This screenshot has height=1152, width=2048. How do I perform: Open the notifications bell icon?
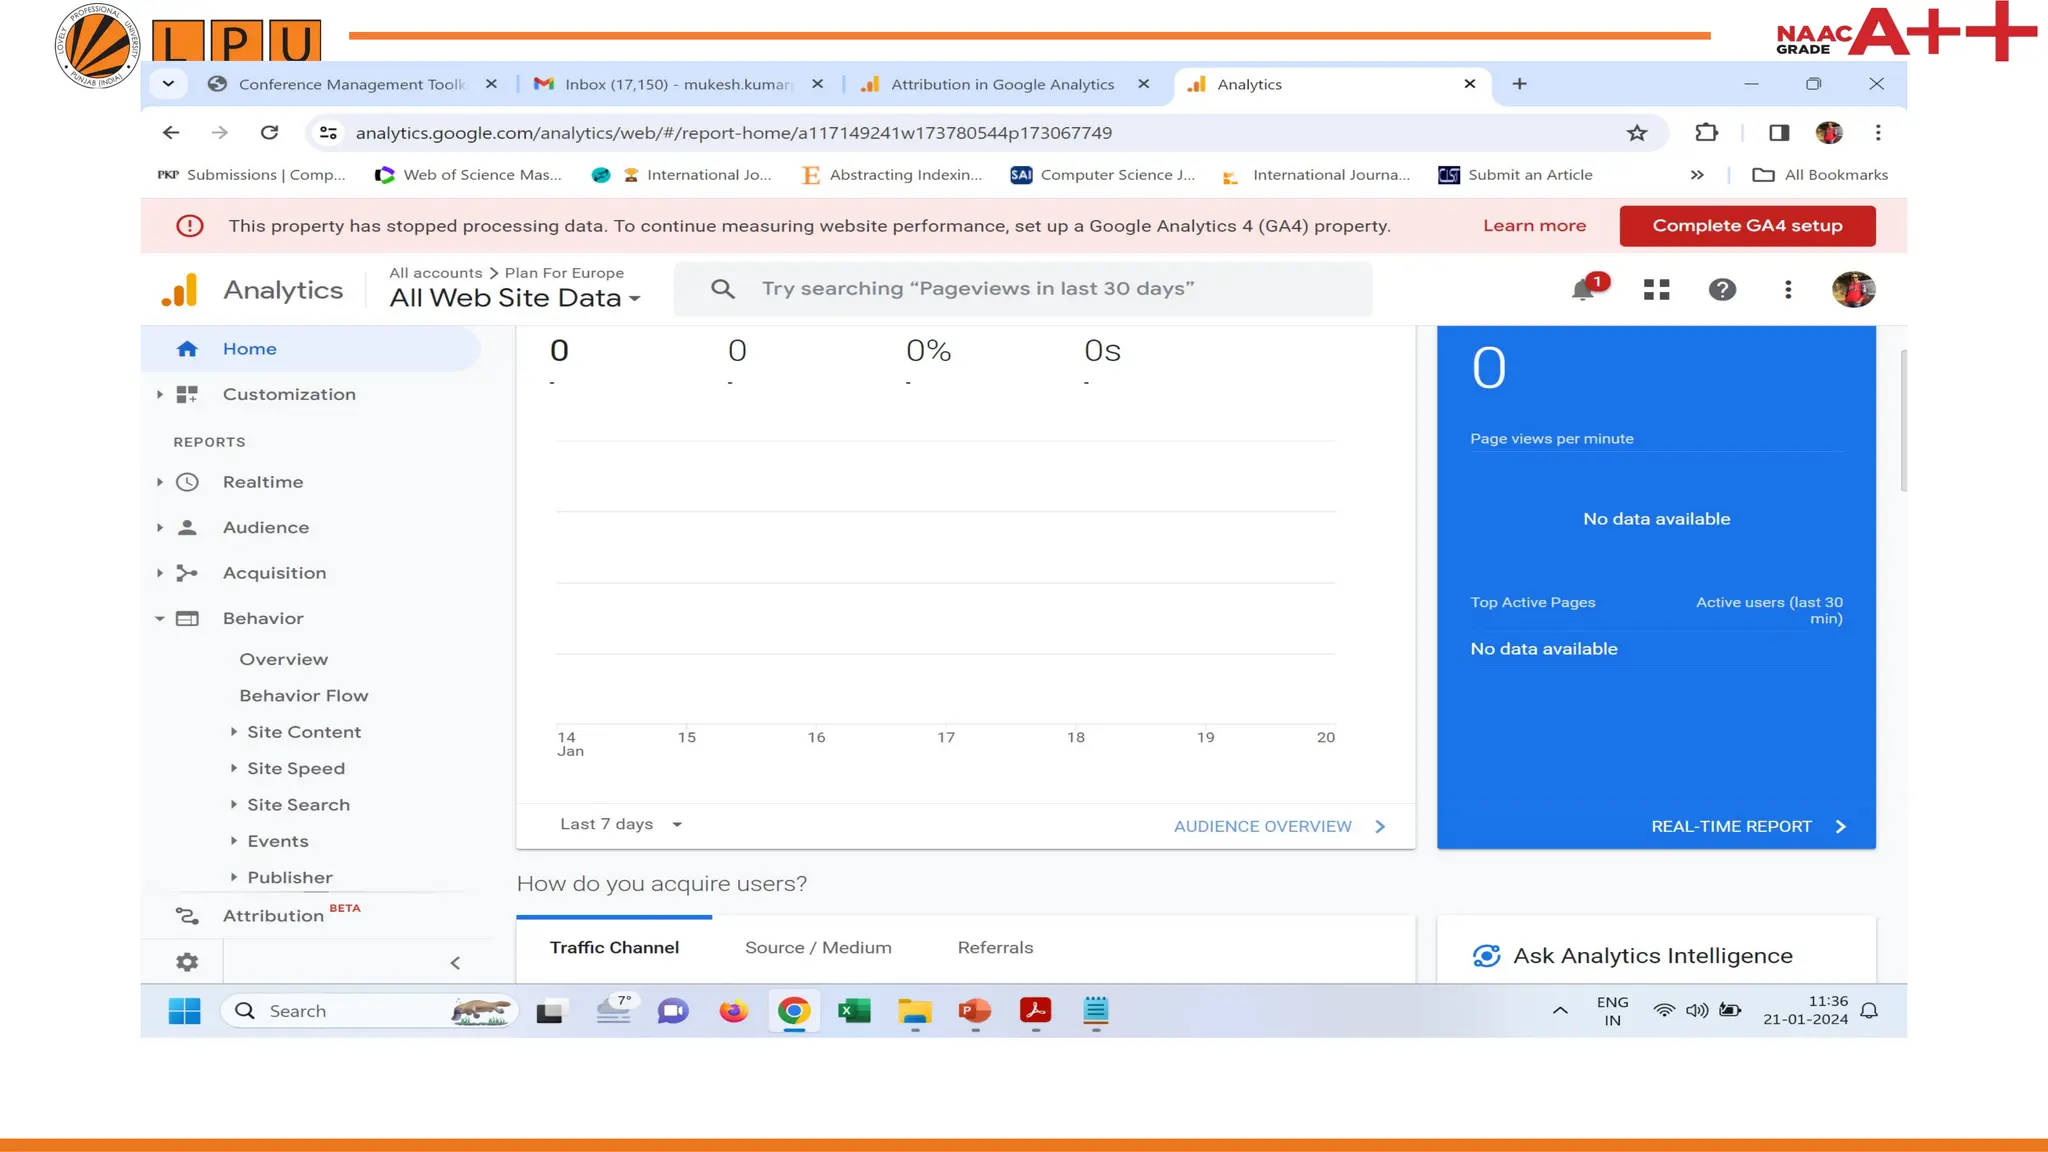(x=1583, y=290)
